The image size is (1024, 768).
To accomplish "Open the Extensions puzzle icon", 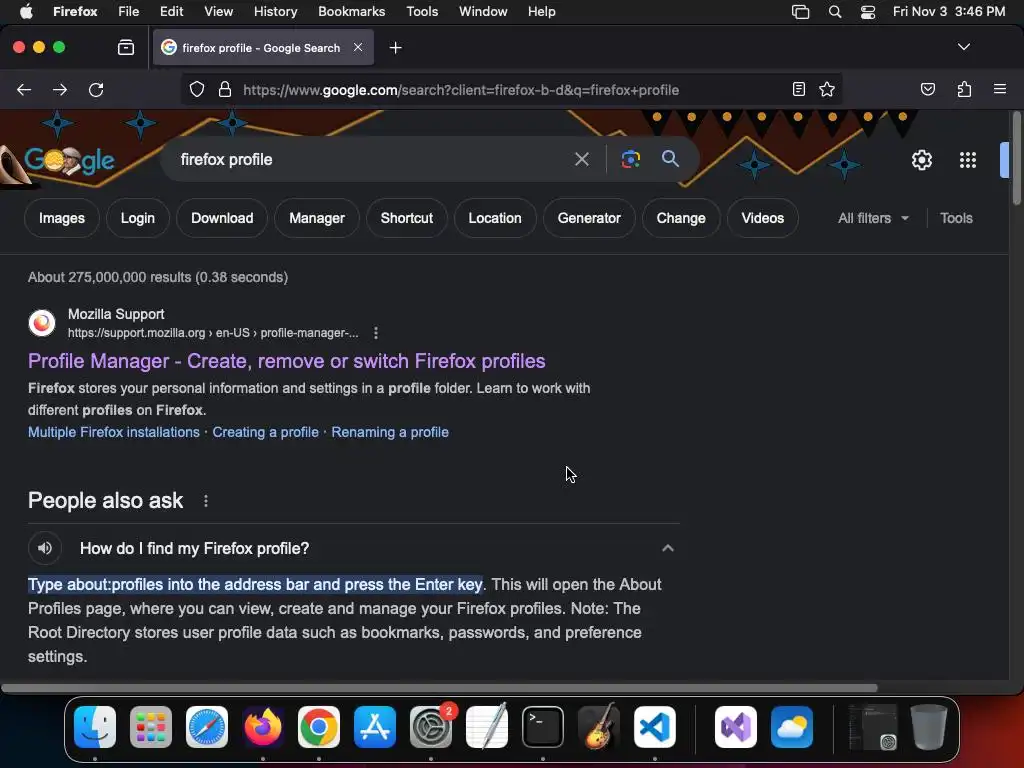I will coord(964,89).
